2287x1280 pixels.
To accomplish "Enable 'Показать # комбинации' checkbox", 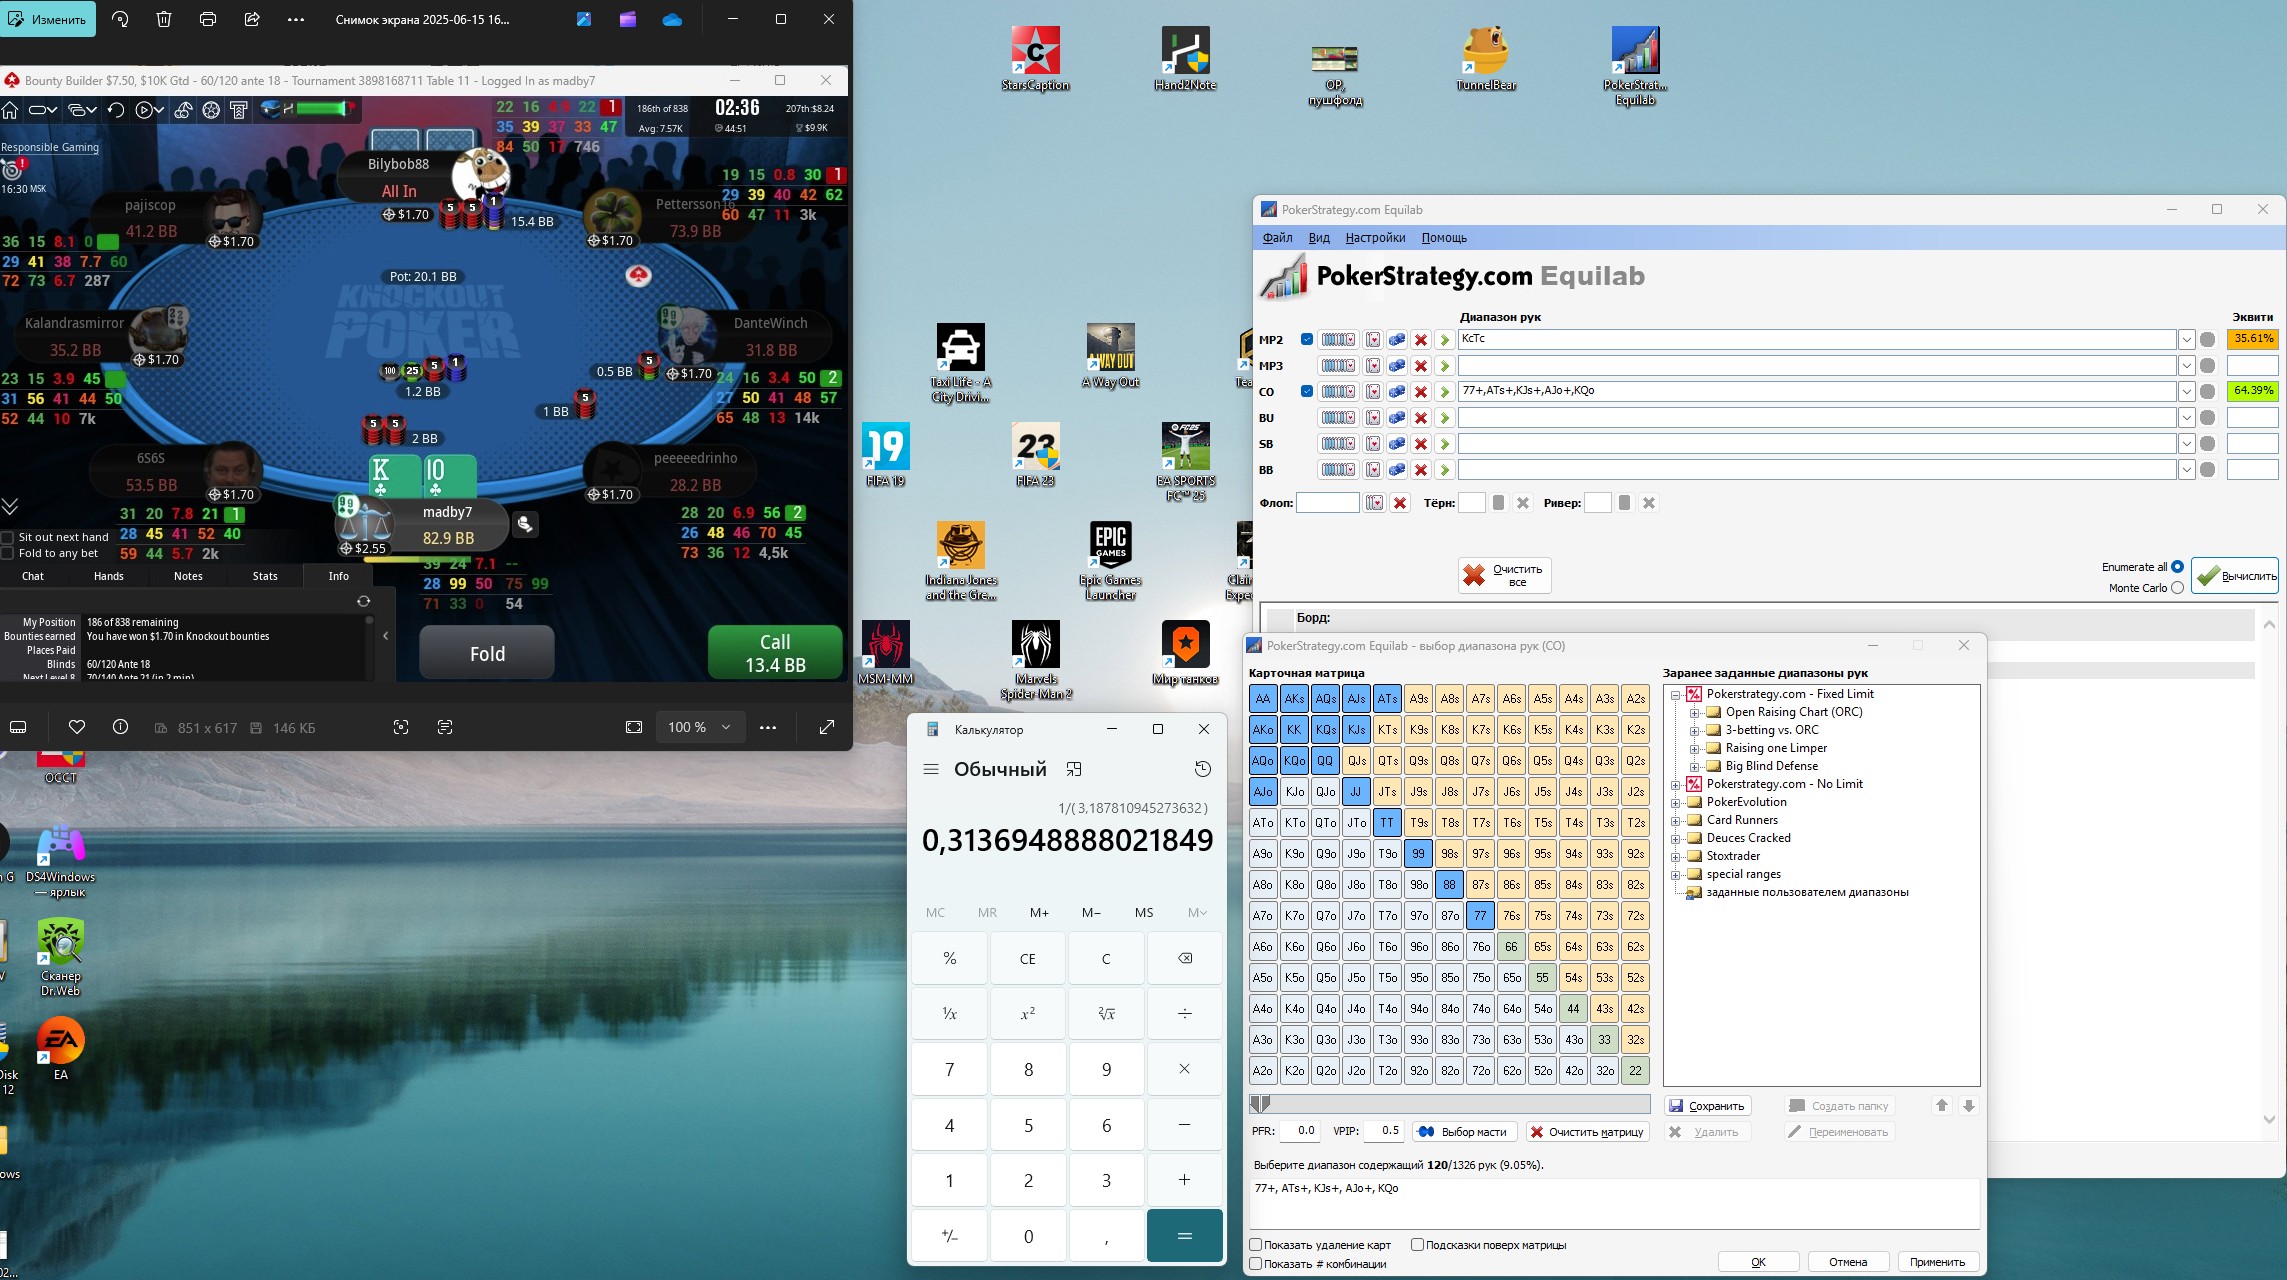I will 1256,1264.
